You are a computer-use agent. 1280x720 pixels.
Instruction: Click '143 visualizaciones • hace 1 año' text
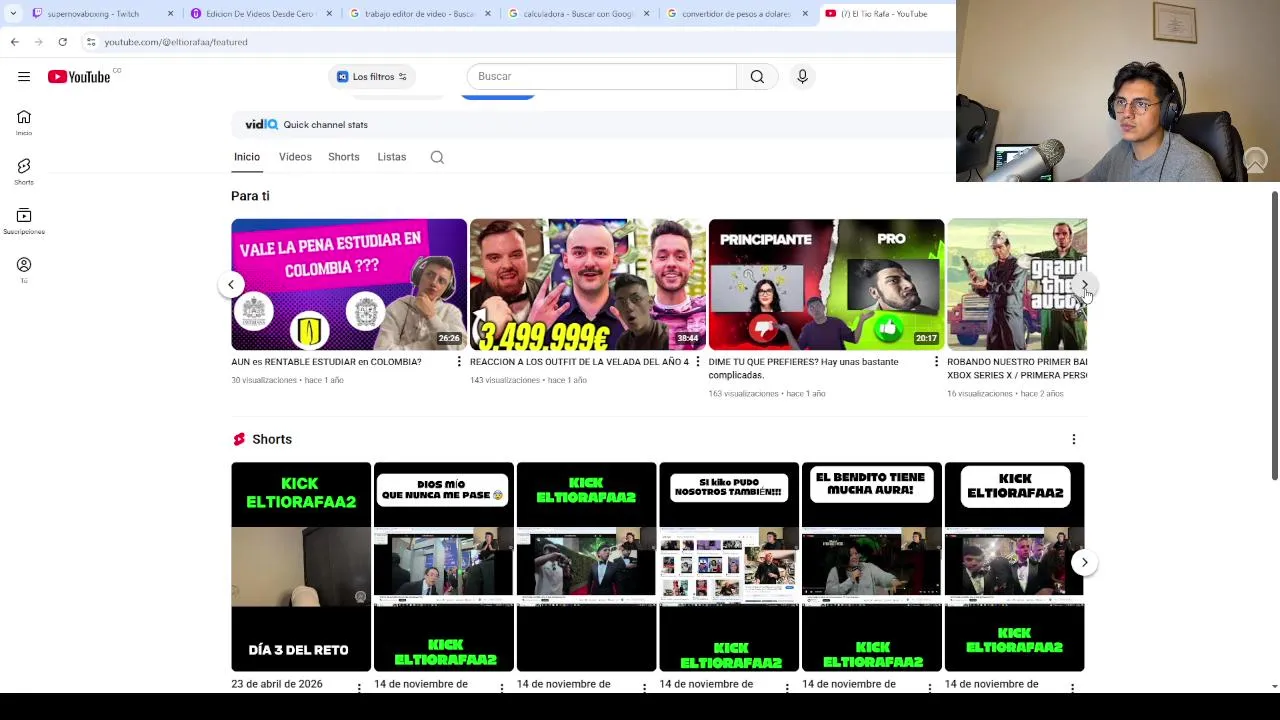[x=528, y=380]
